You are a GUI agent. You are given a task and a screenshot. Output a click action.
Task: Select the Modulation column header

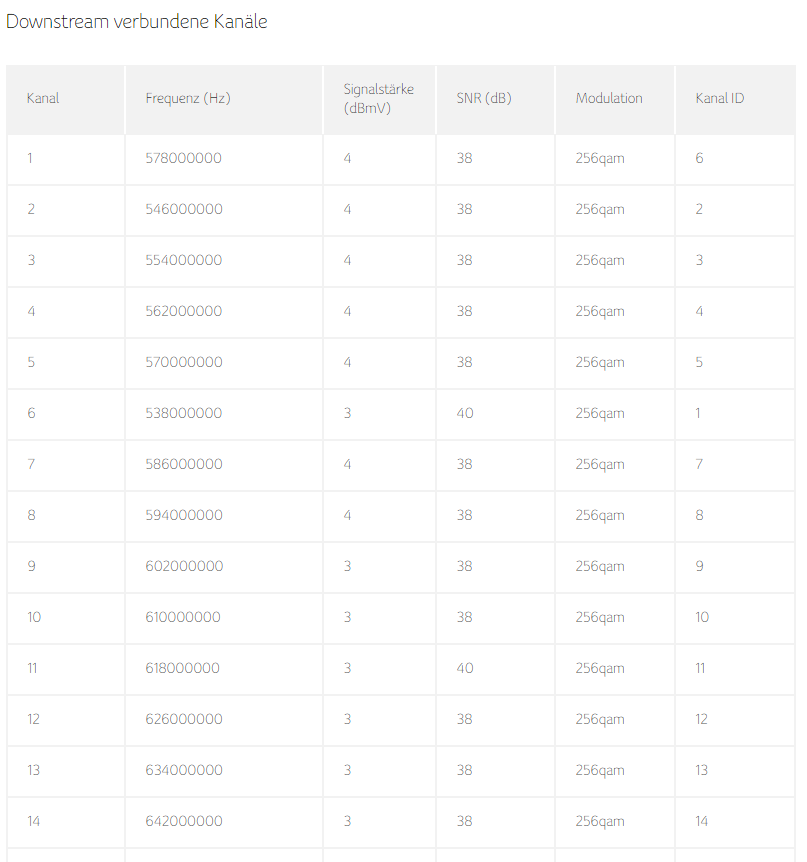point(609,98)
